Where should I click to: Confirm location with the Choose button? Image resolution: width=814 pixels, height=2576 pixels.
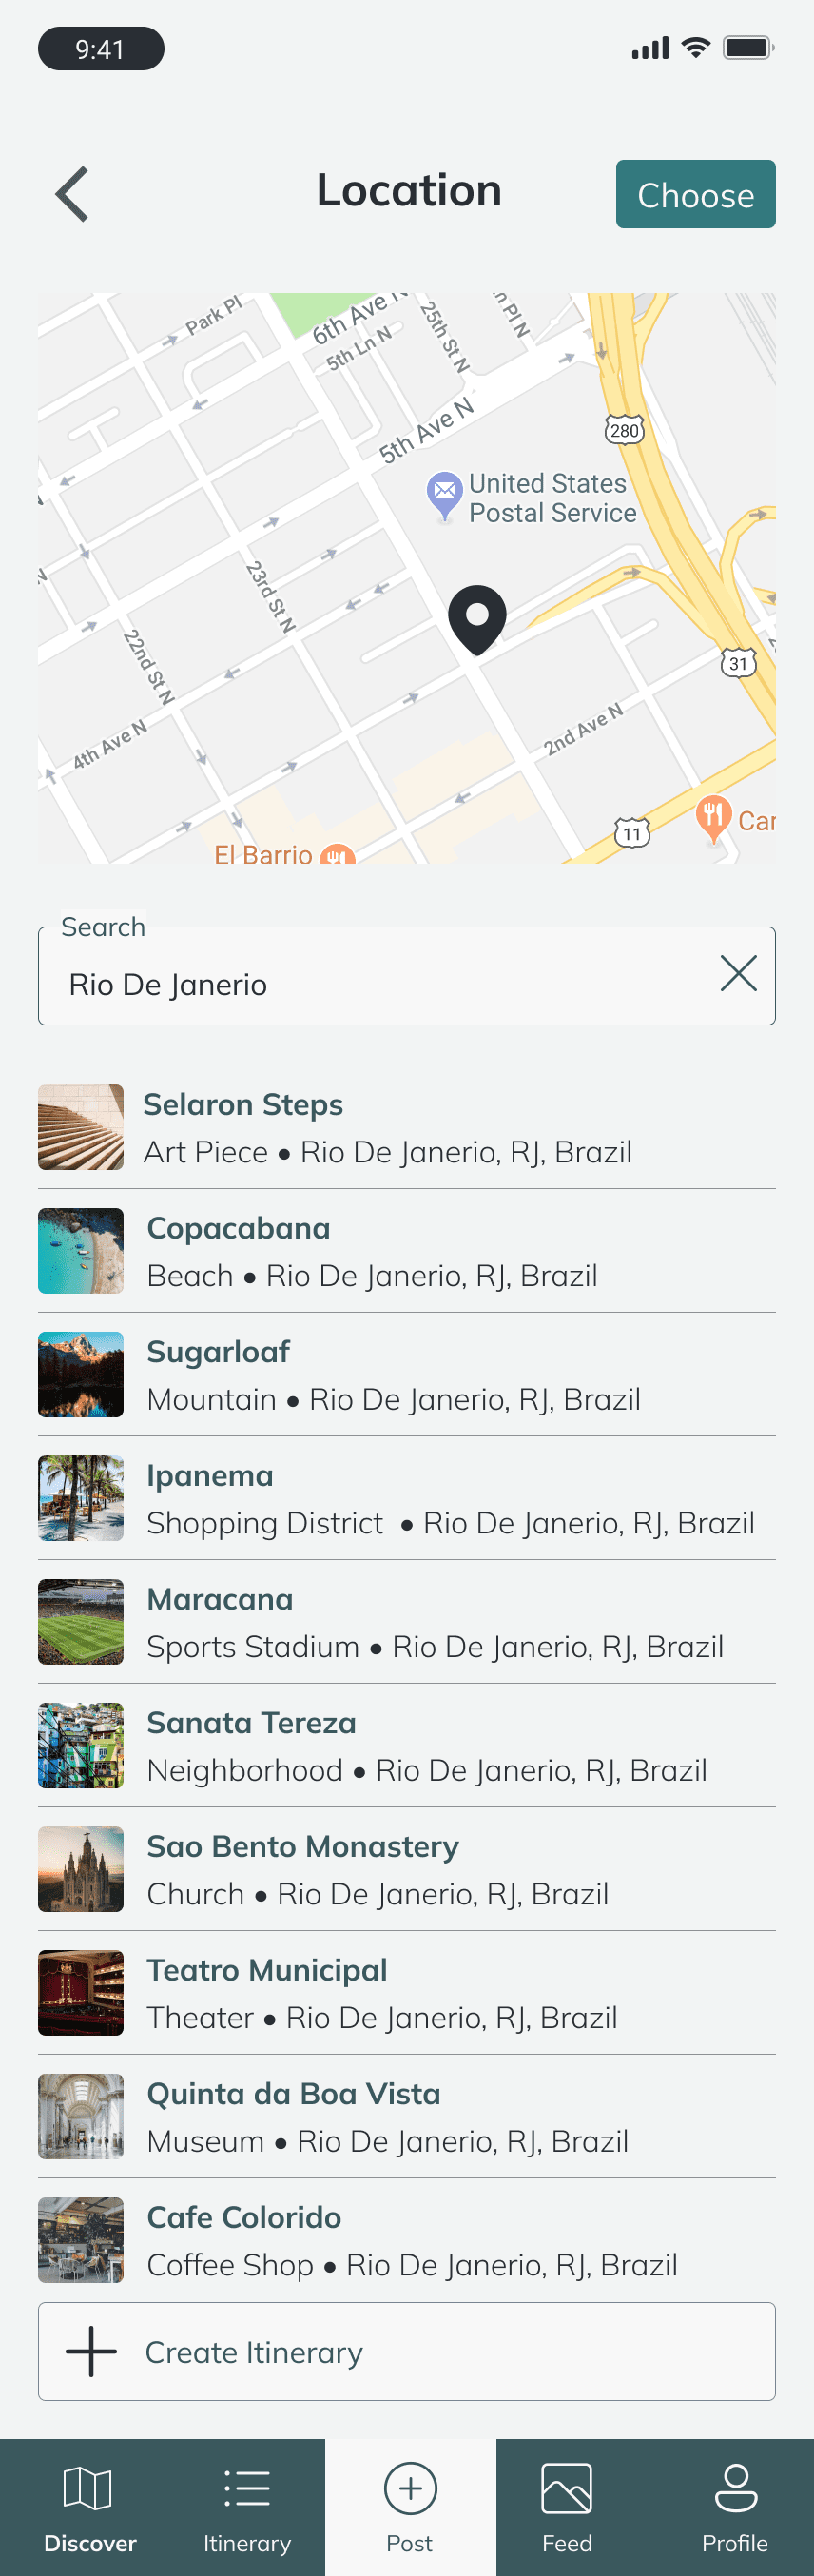coord(695,194)
